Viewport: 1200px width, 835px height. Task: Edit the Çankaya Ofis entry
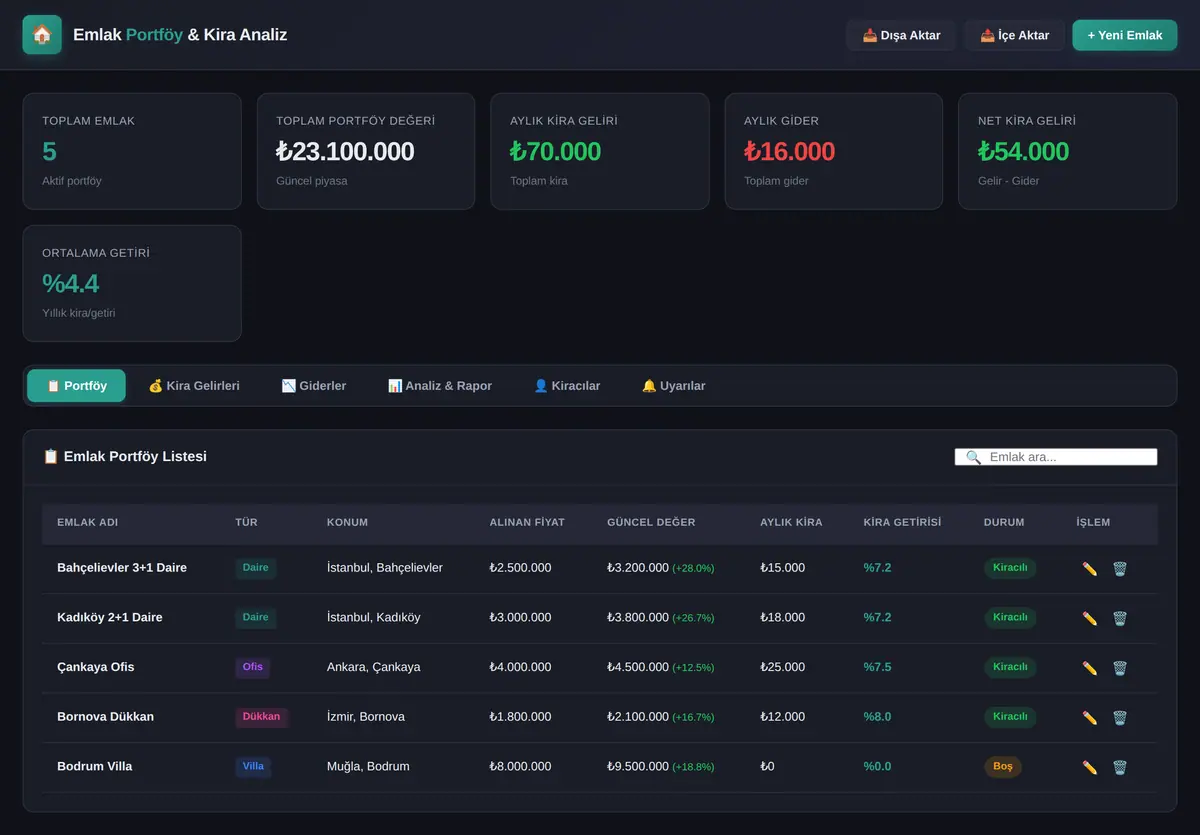1090,668
